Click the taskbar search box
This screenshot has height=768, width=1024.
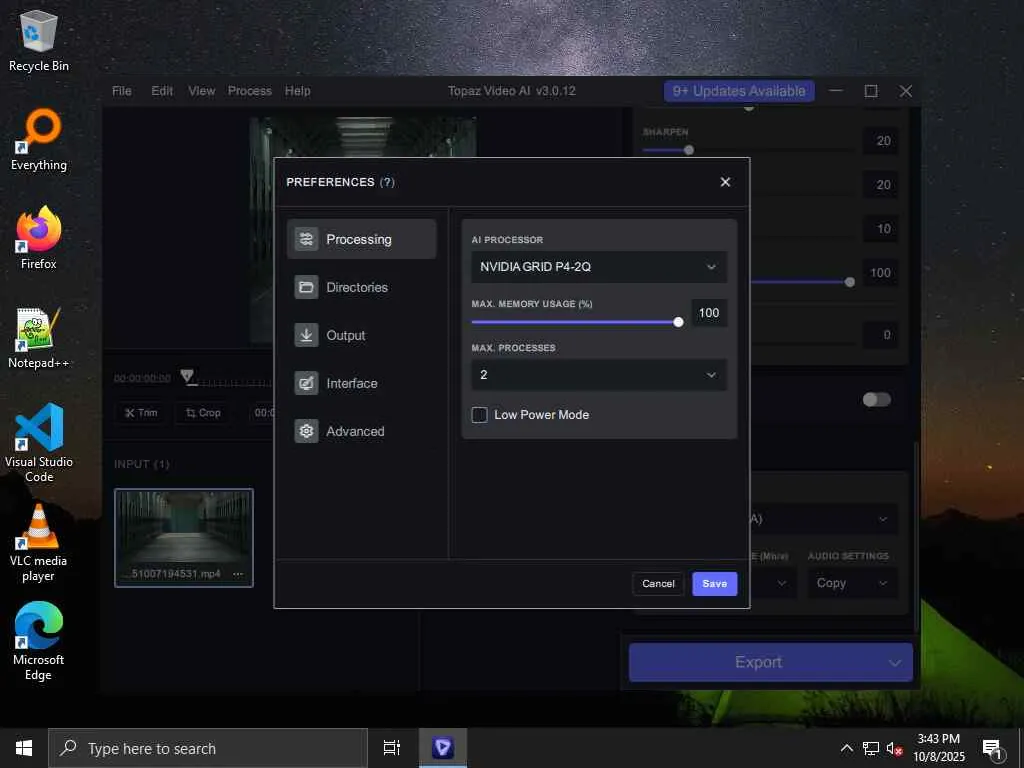tap(208, 748)
